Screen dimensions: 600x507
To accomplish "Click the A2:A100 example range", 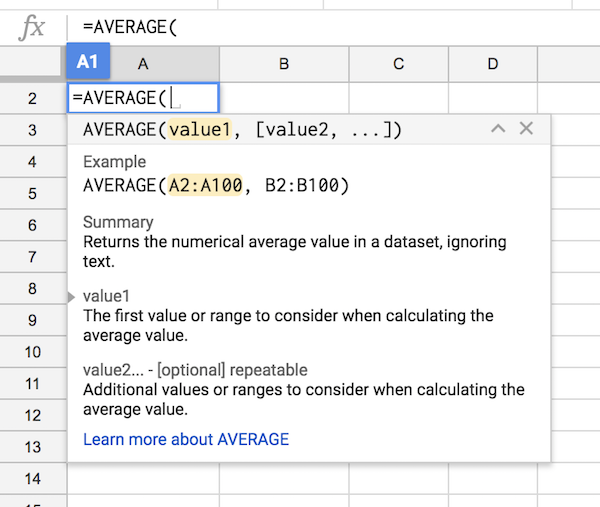I will click(x=205, y=185).
